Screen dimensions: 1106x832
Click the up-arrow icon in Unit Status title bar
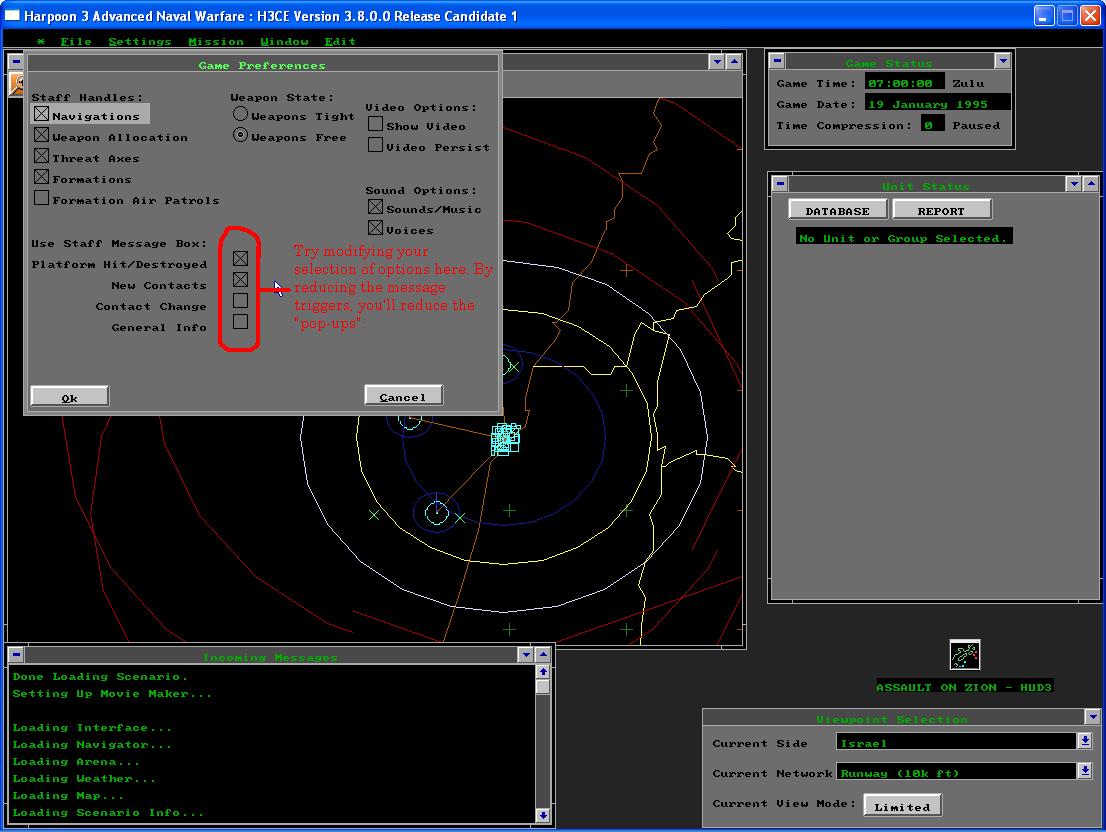coord(1091,184)
